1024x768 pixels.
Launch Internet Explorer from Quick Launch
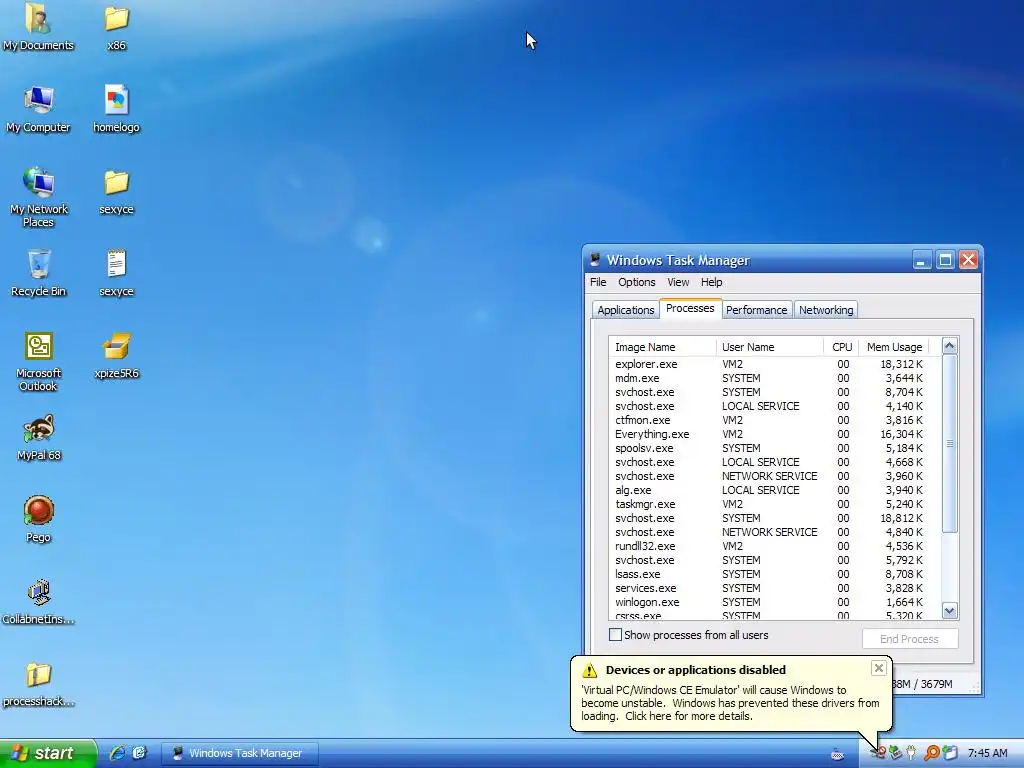tap(118, 753)
